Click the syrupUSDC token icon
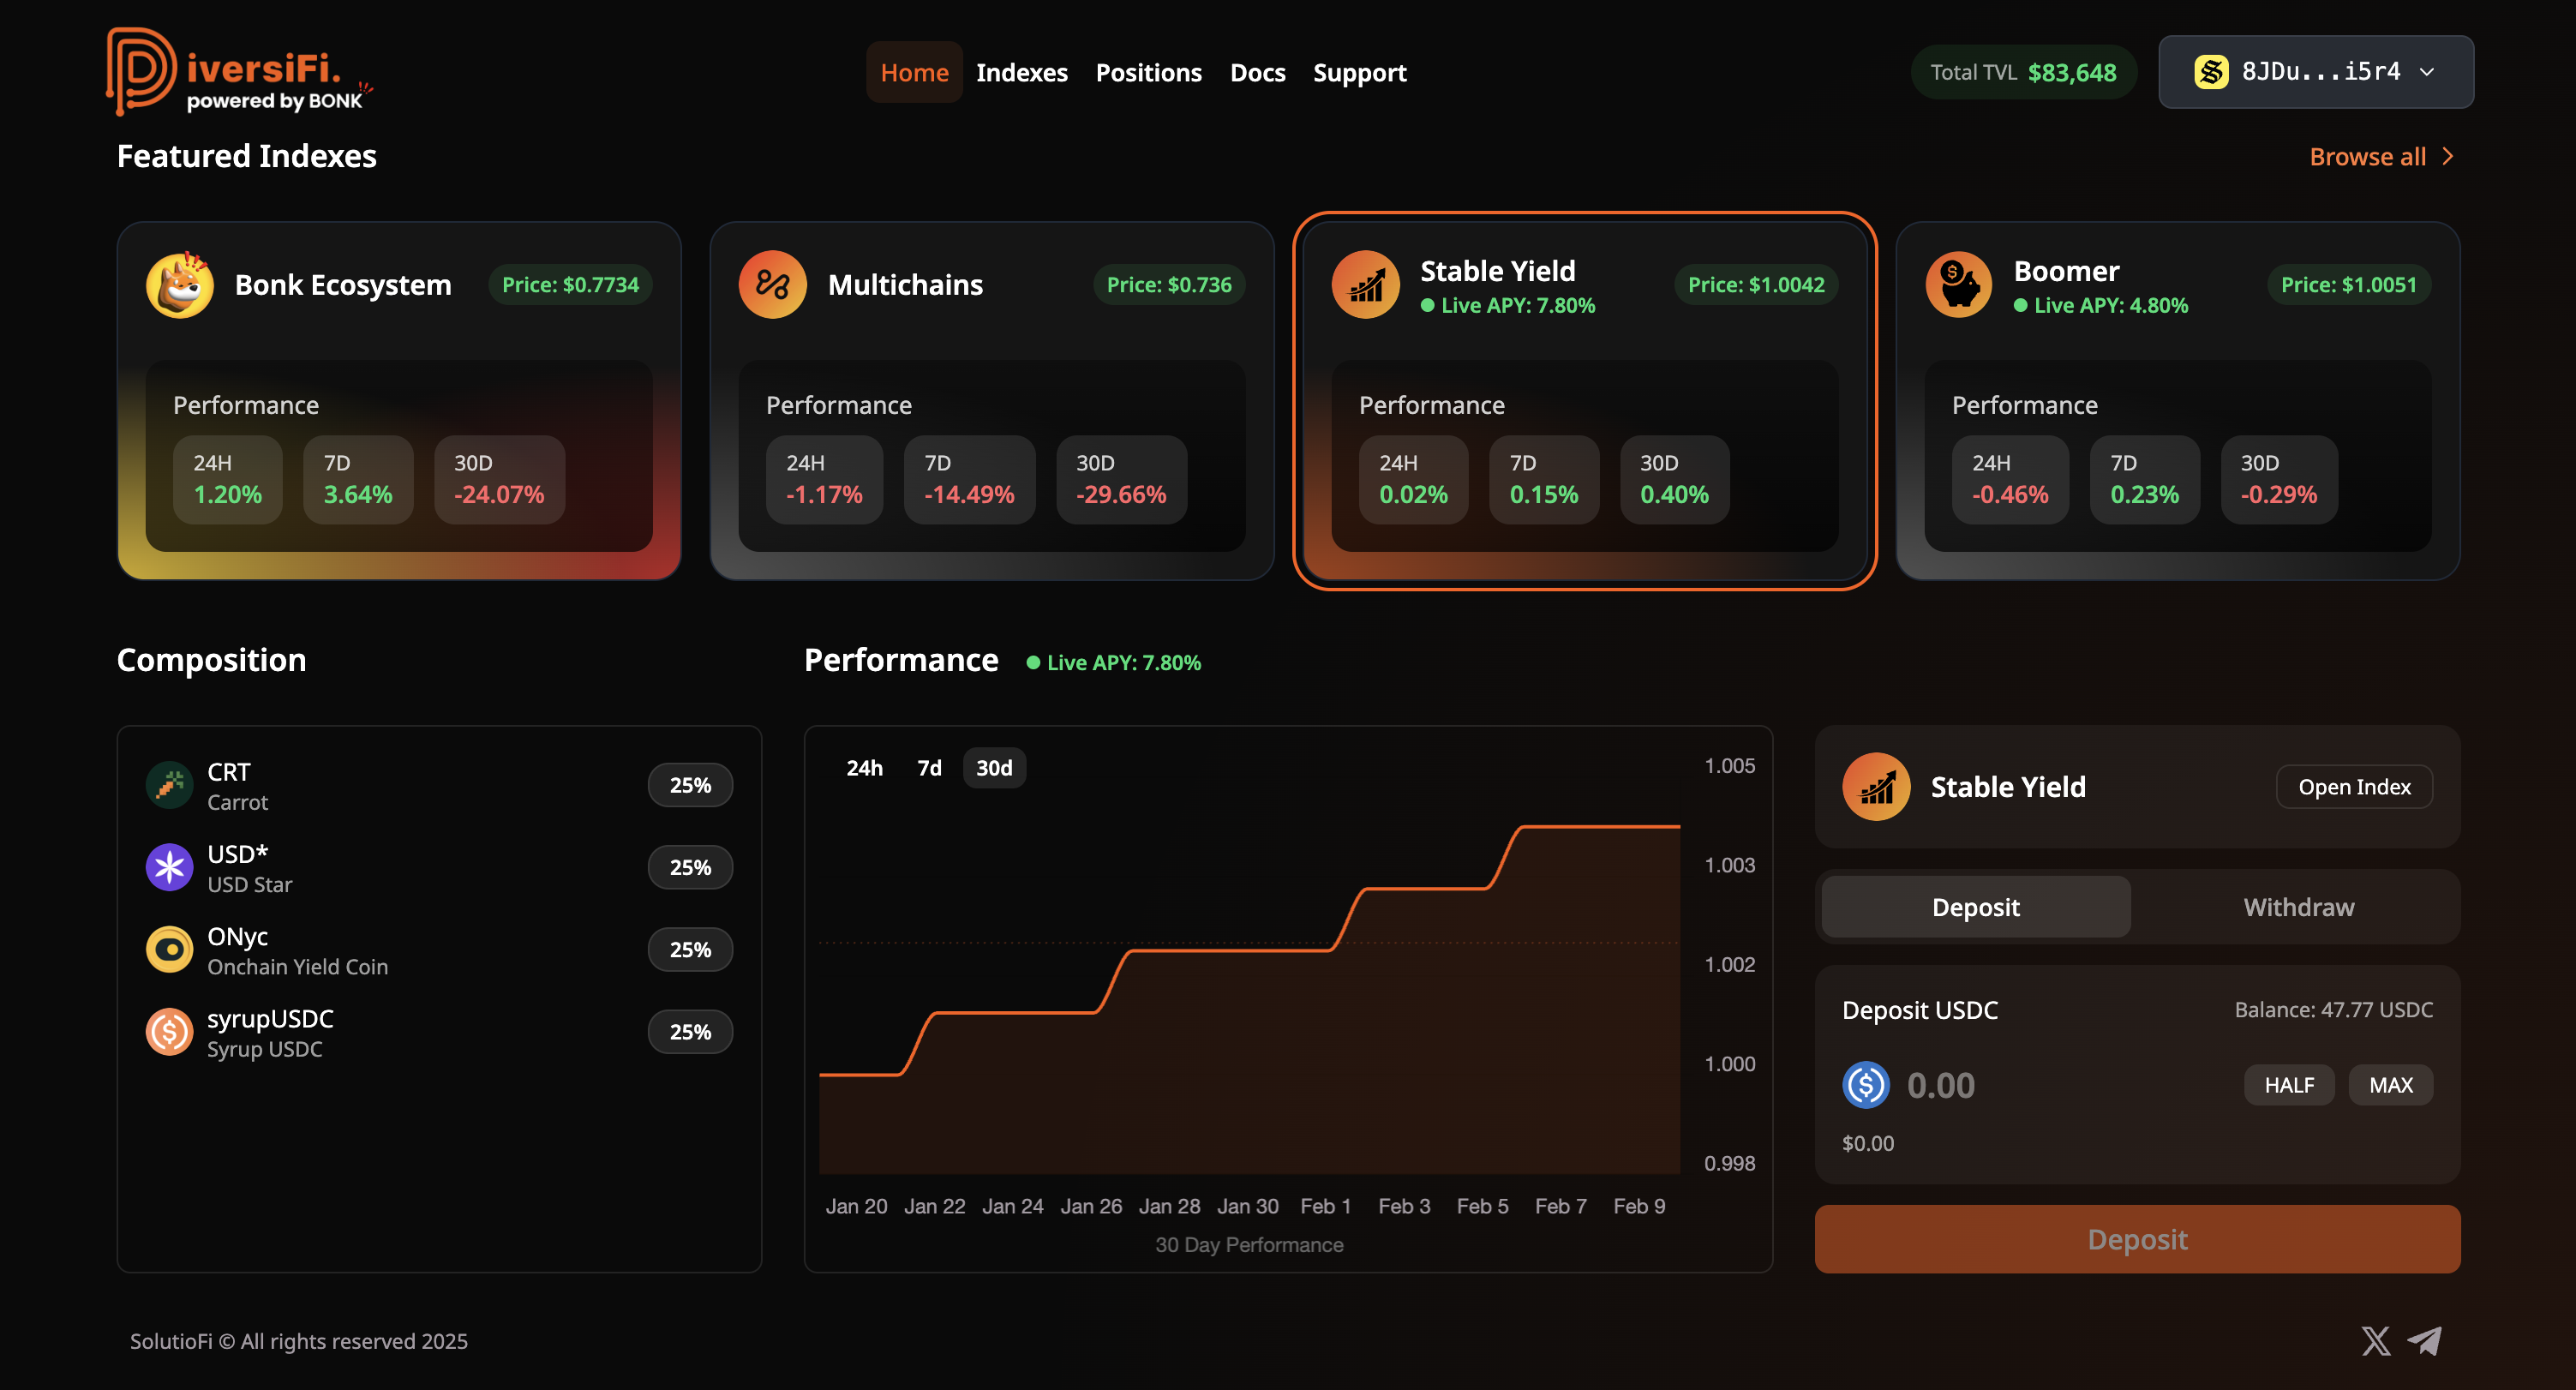 coord(169,1032)
